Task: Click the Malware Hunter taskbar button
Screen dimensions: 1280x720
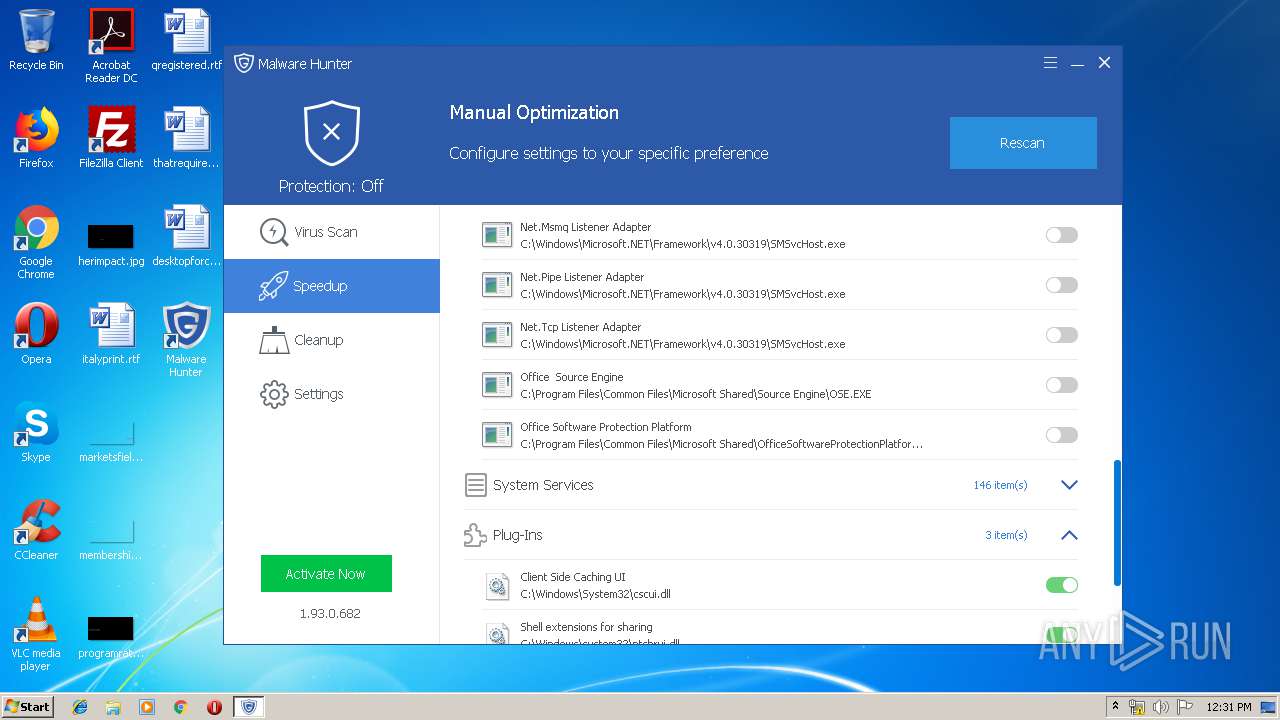Action: click(x=249, y=707)
